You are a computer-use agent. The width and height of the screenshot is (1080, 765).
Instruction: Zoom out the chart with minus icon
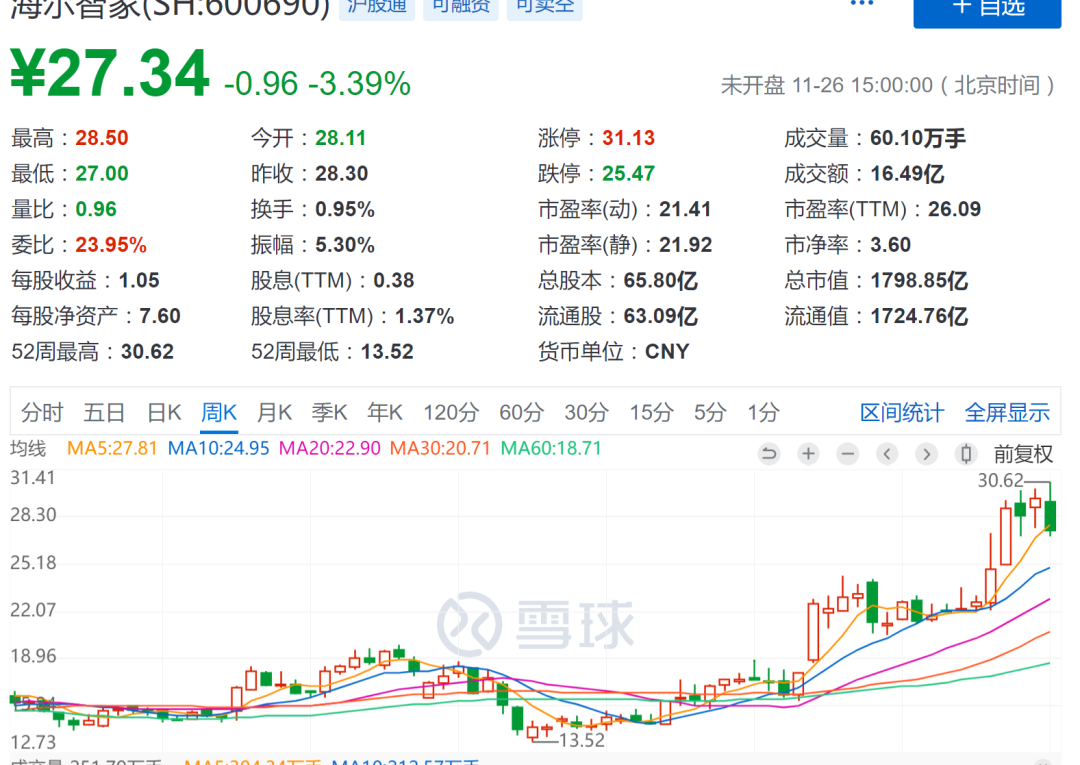[x=848, y=454]
